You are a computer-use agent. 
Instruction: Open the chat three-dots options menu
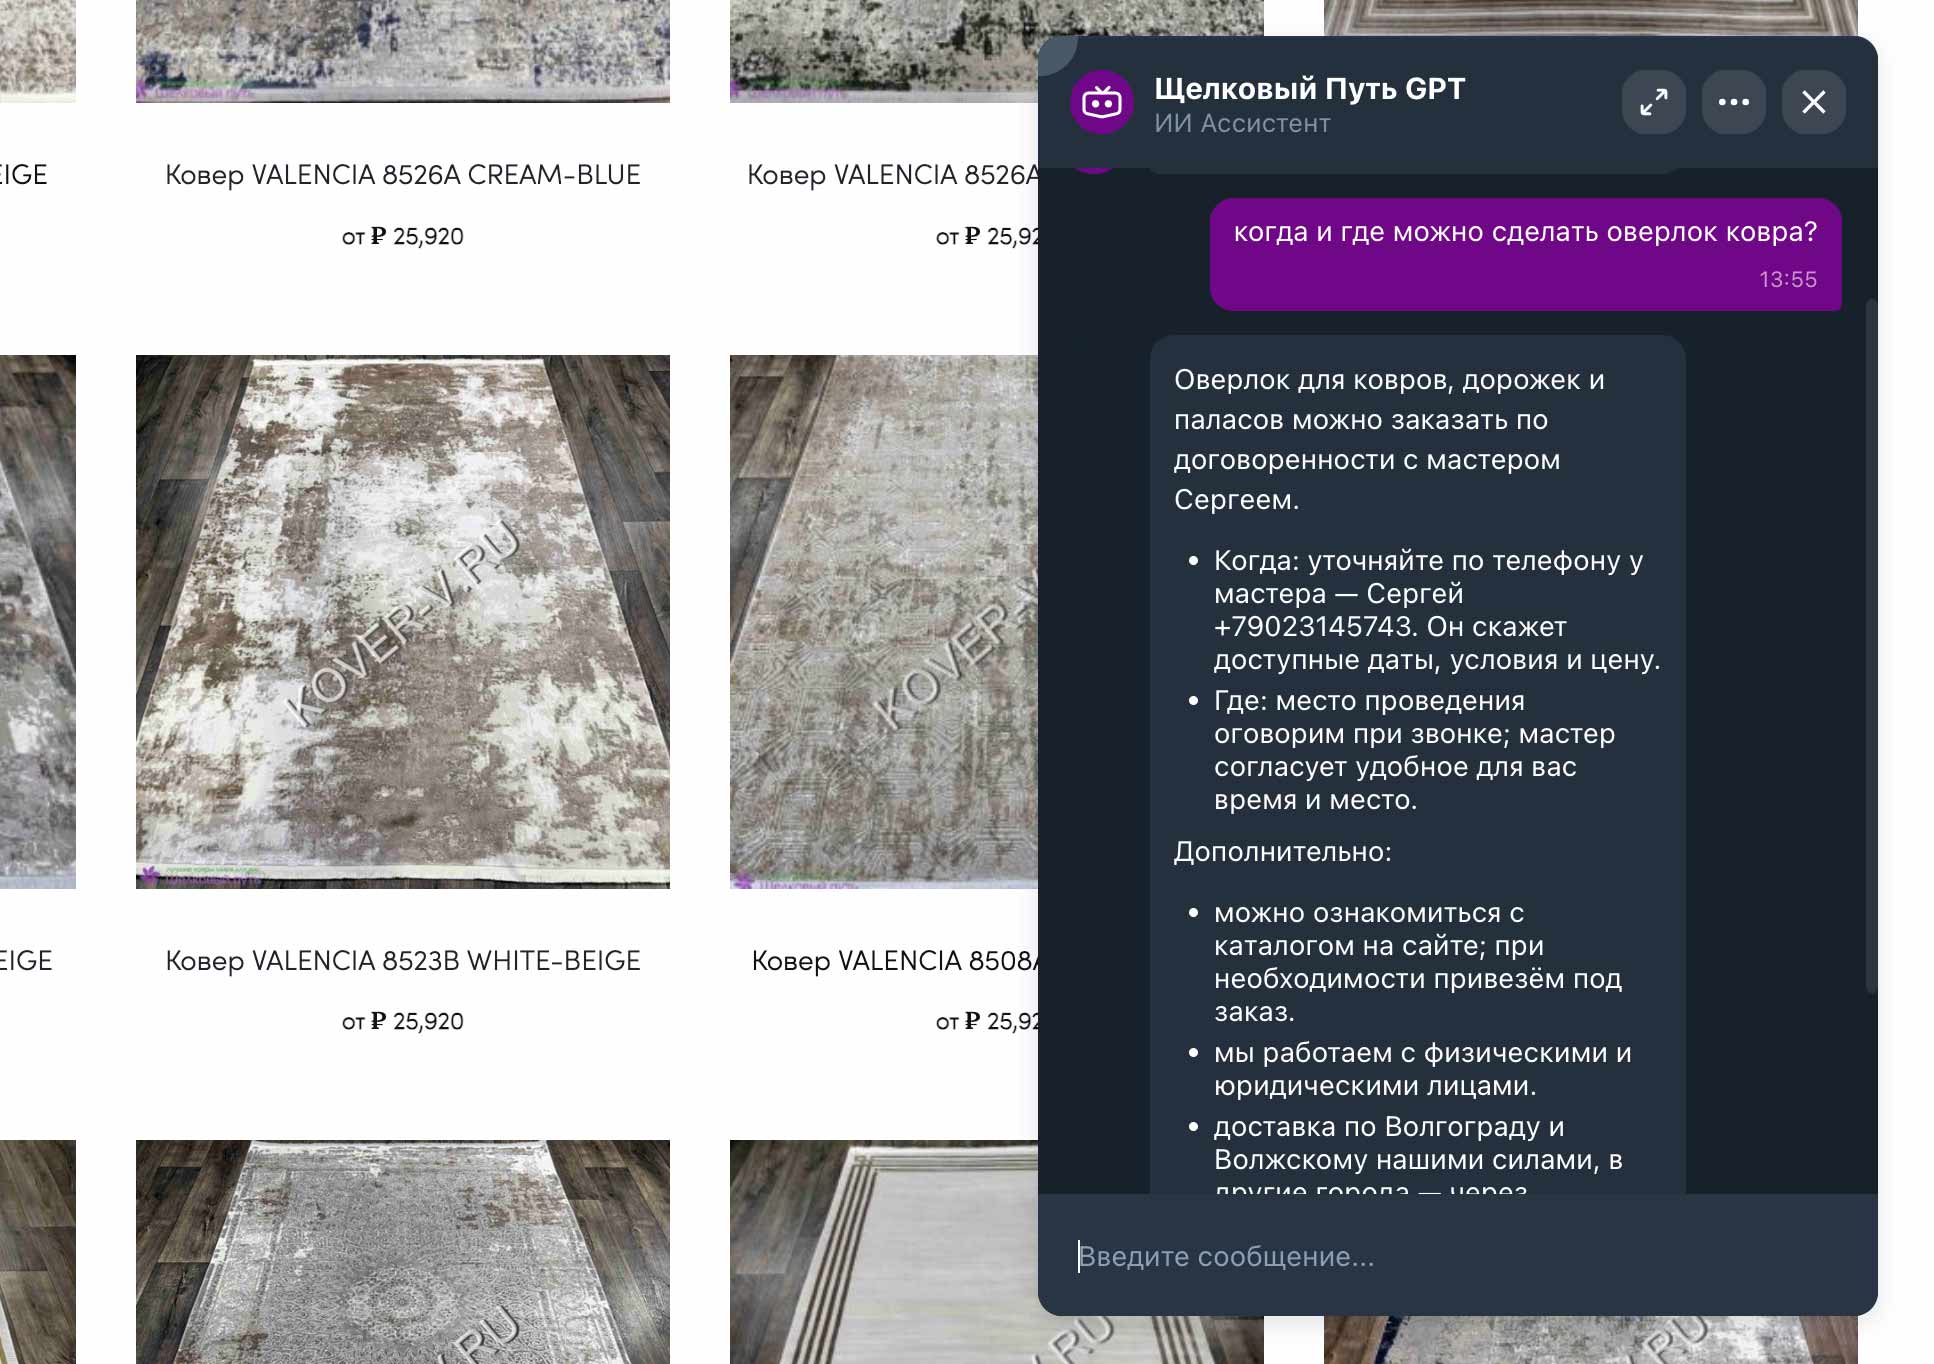(x=1733, y=102)
